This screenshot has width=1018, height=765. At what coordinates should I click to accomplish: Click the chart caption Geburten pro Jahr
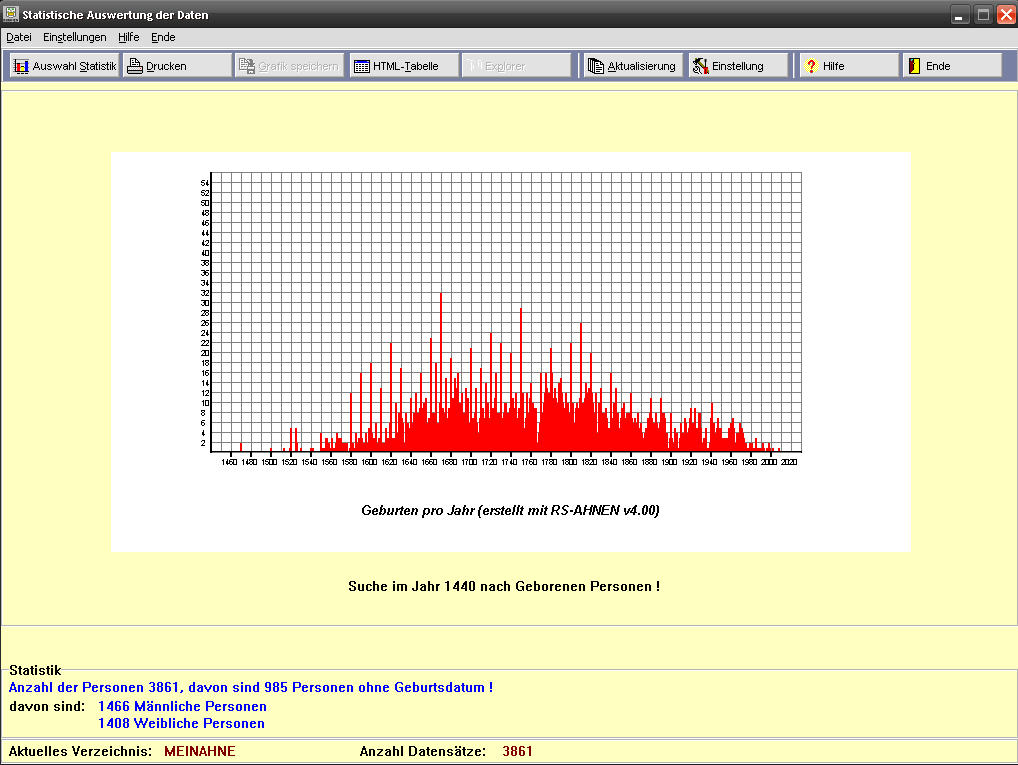[510, 510]
